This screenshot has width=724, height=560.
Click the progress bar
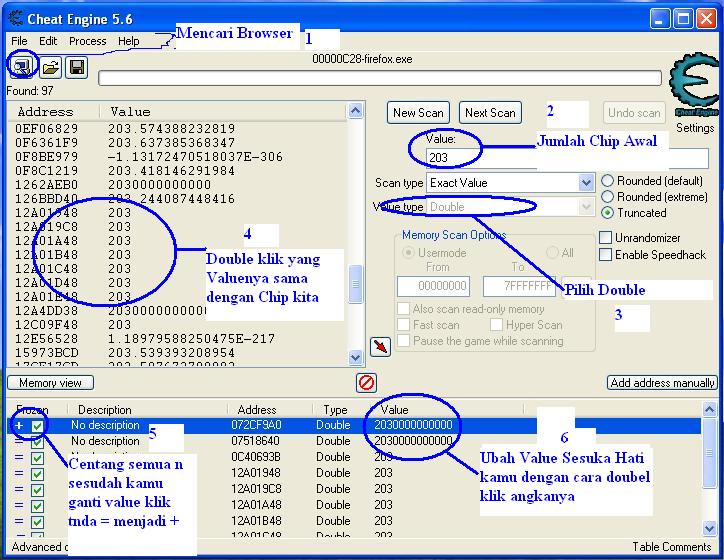(x=380, y=78)
